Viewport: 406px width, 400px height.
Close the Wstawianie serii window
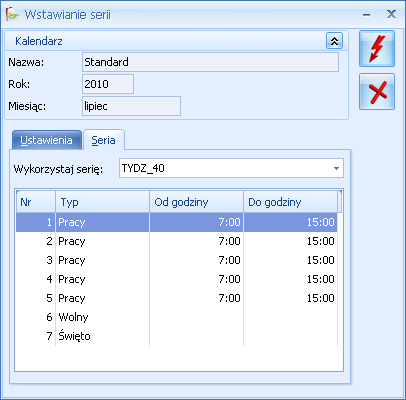[x=391, y=14]
